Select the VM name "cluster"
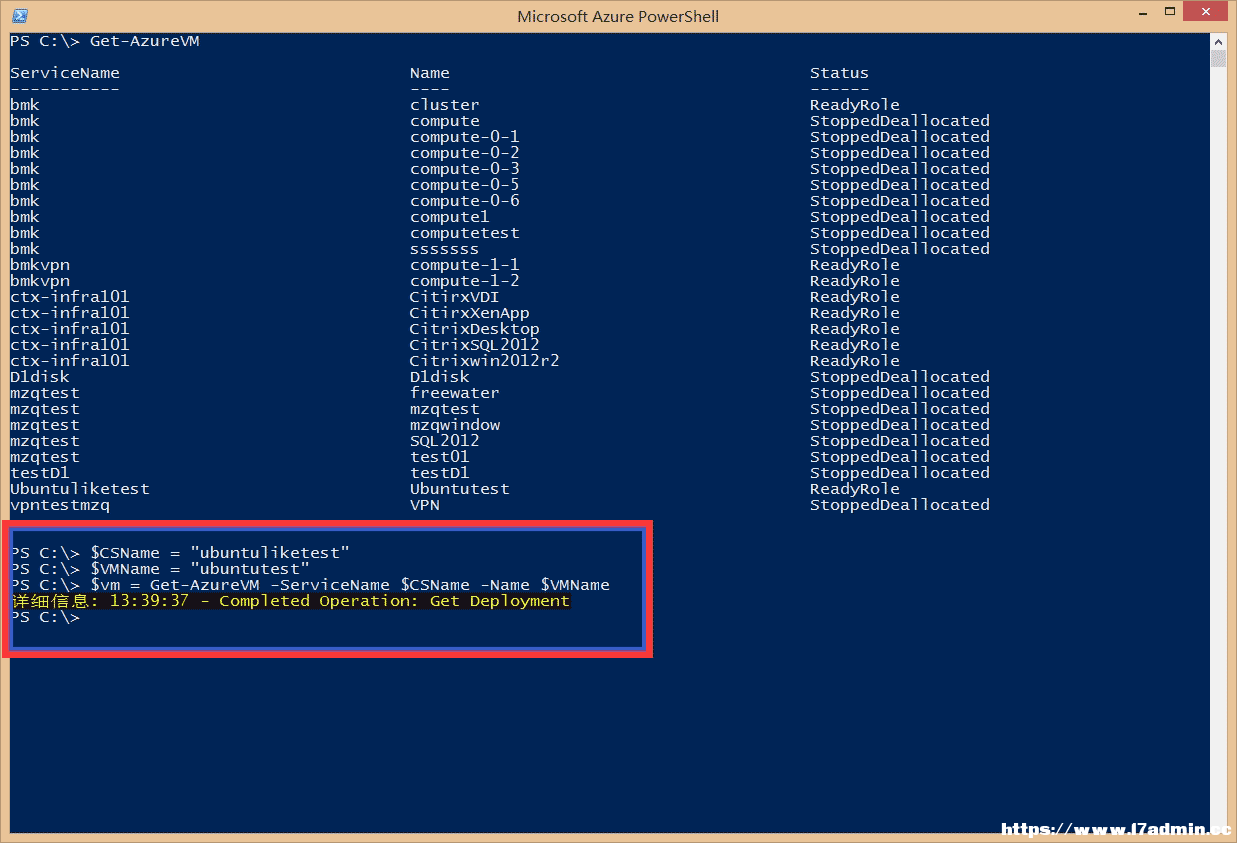 pyautogui.click(x=445, y=105)
